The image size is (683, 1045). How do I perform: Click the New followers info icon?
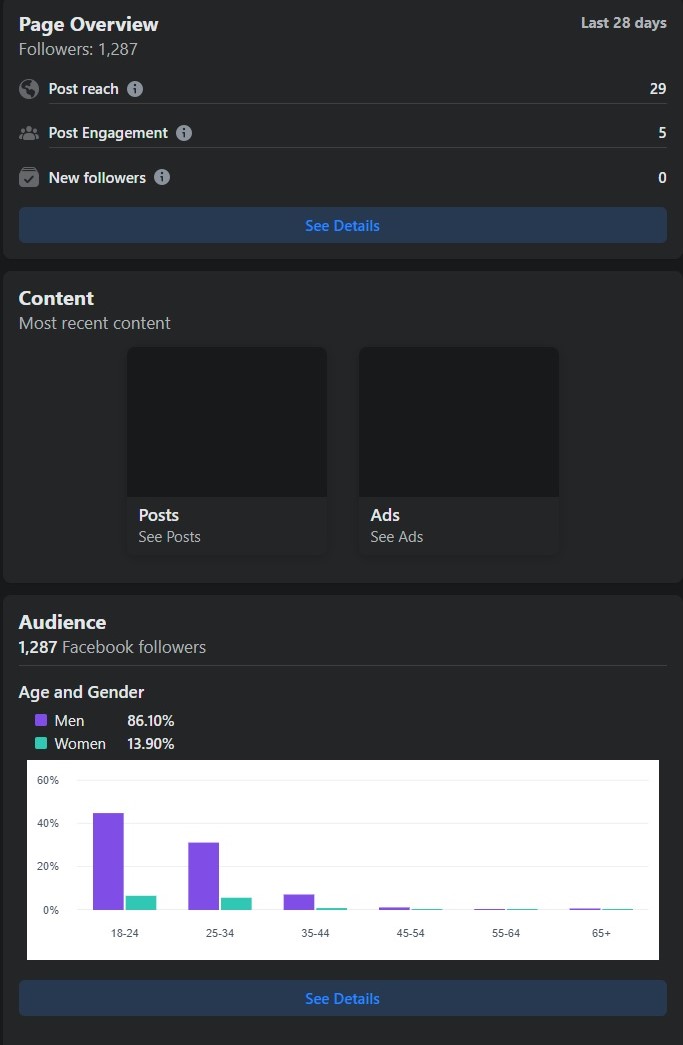(162, 177)
